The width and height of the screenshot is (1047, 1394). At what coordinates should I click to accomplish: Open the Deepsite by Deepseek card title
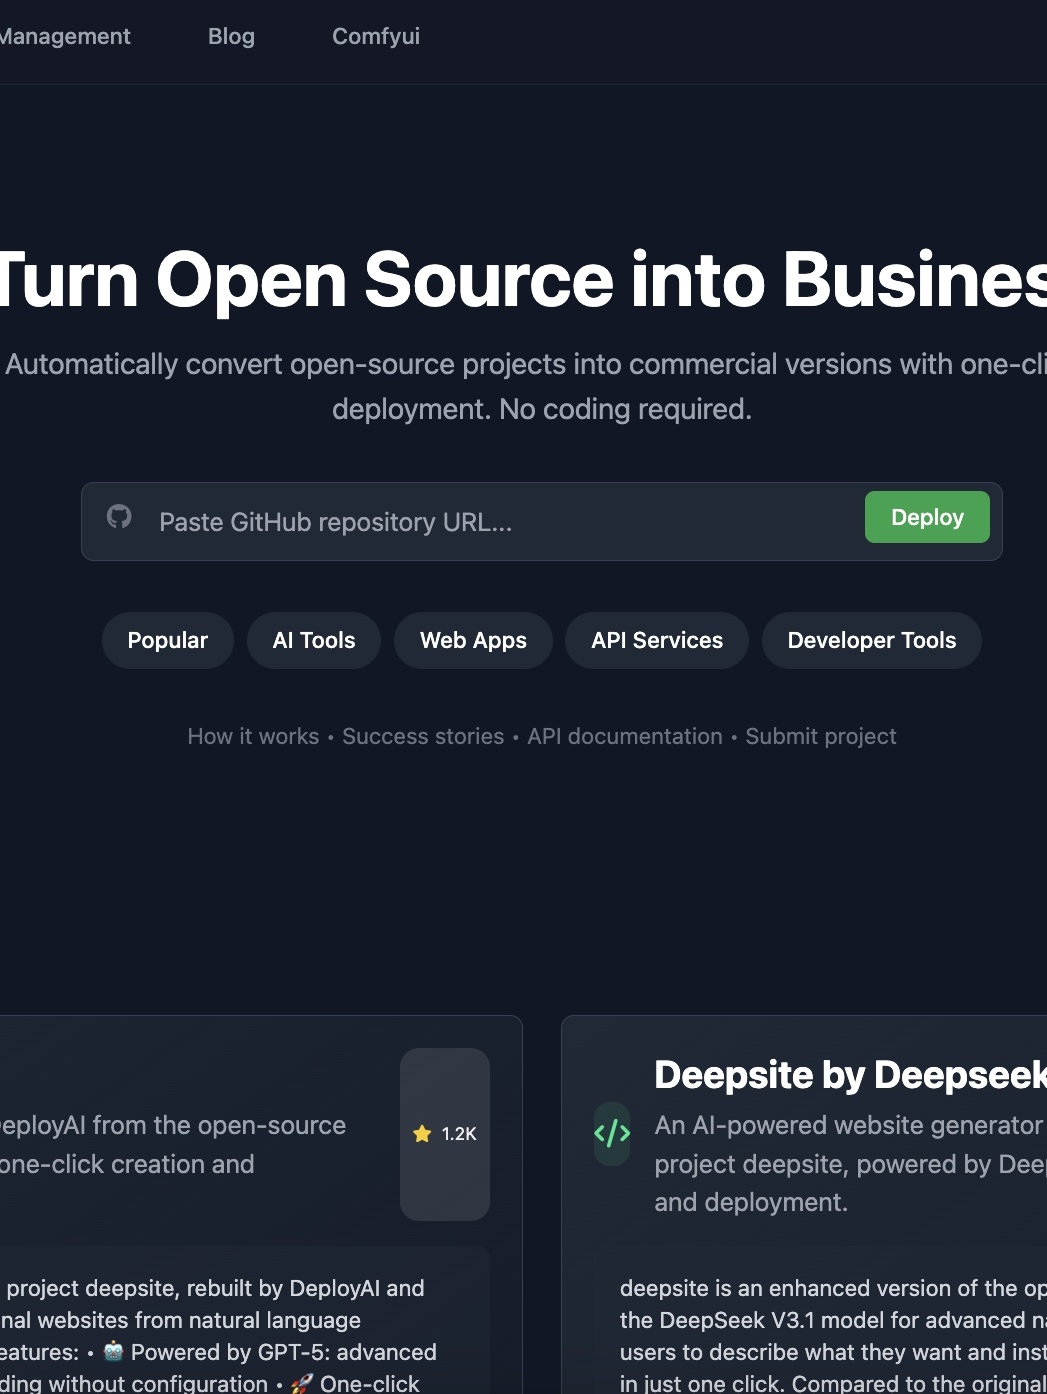click(850, 1075)
